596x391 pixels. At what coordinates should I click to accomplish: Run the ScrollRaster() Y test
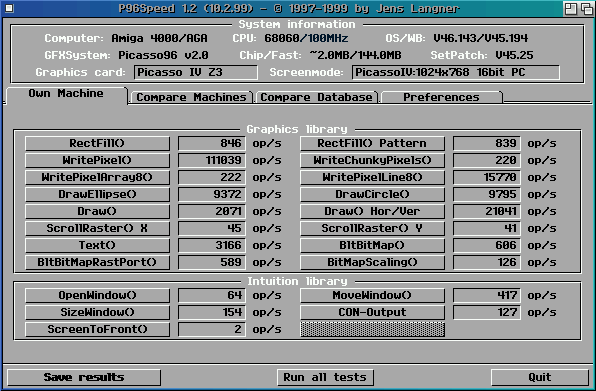pos(372,228)
